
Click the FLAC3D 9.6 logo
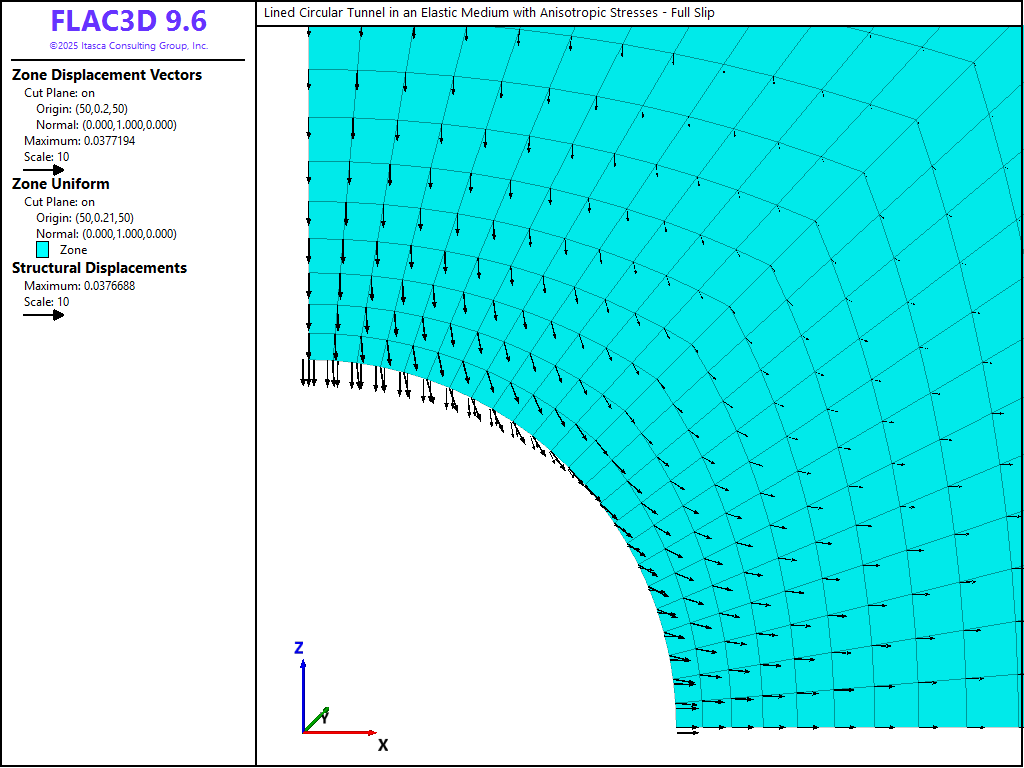pyautogui.click(x=128, y=22)
